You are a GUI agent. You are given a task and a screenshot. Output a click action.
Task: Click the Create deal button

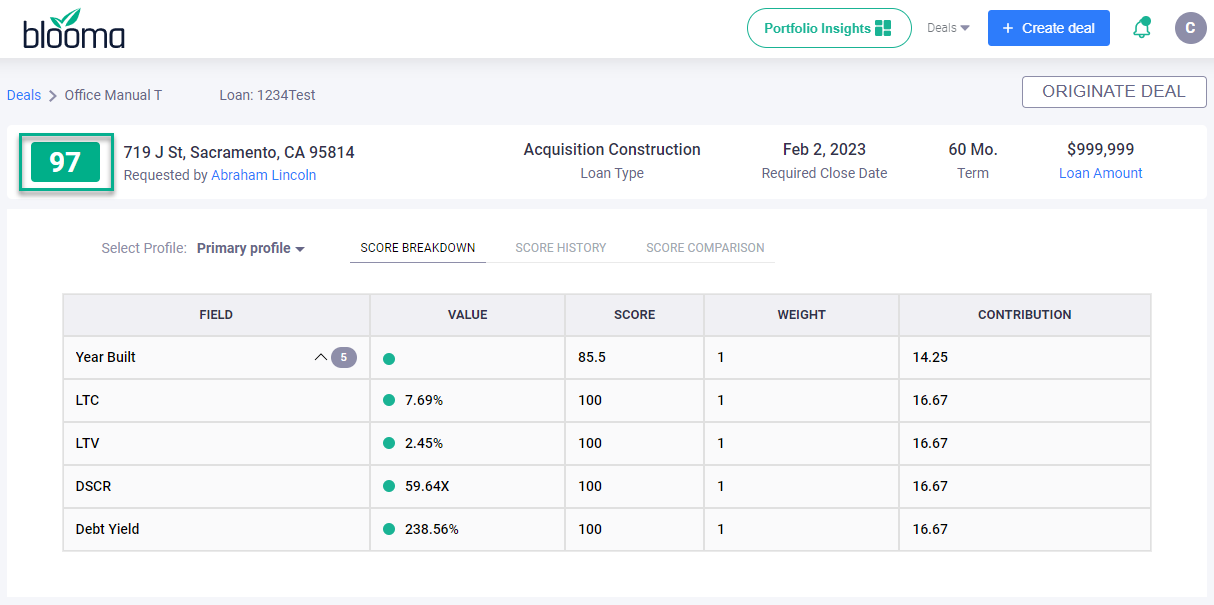coord(1048,28)
